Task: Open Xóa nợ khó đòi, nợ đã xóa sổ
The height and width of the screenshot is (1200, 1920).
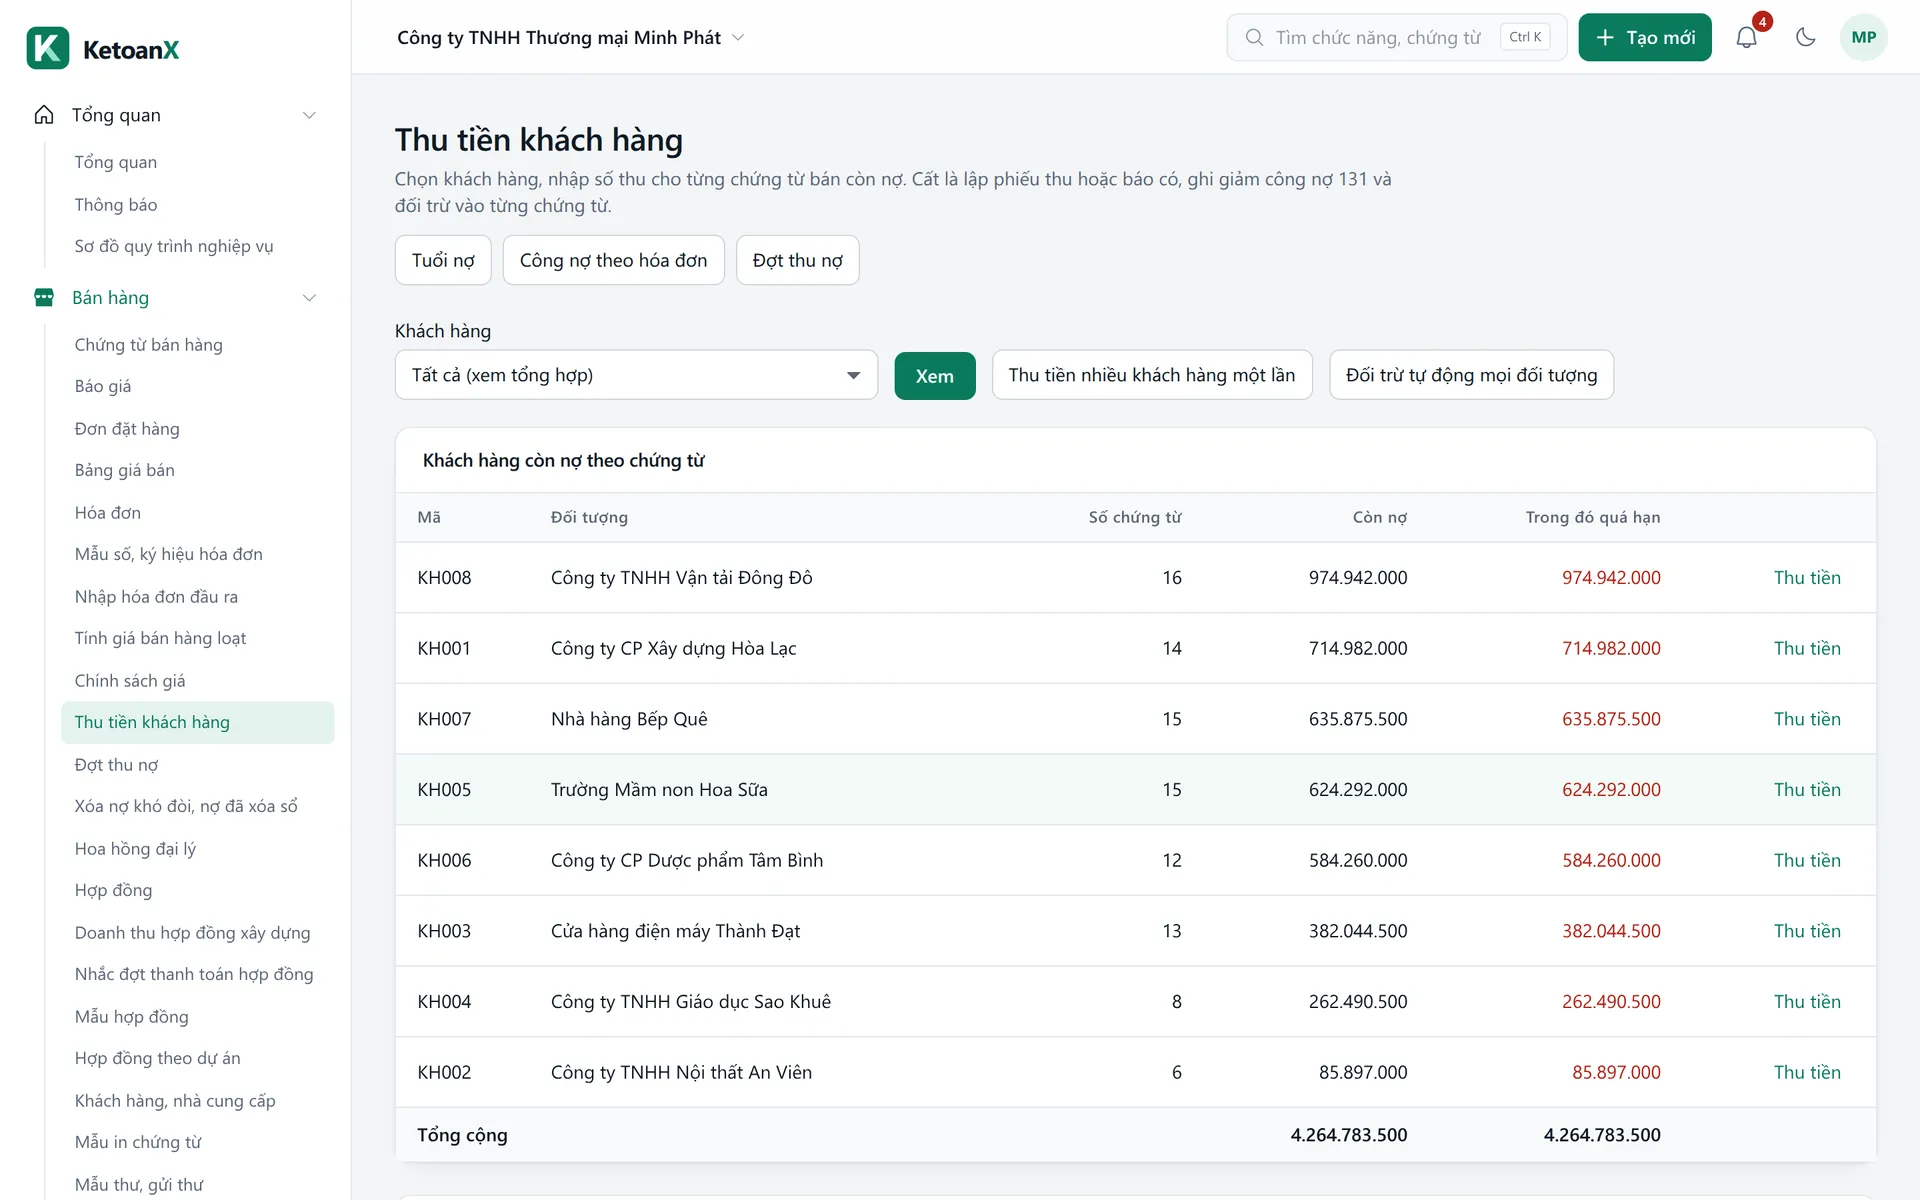Action: [186, 806]
